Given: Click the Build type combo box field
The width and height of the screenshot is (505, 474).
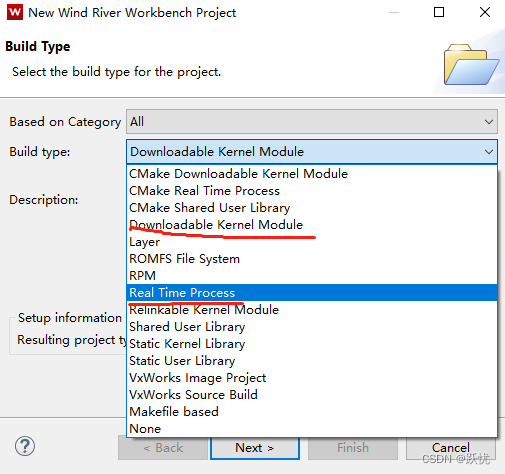Looking at the screenshot, I should click(x=312, y=152).
